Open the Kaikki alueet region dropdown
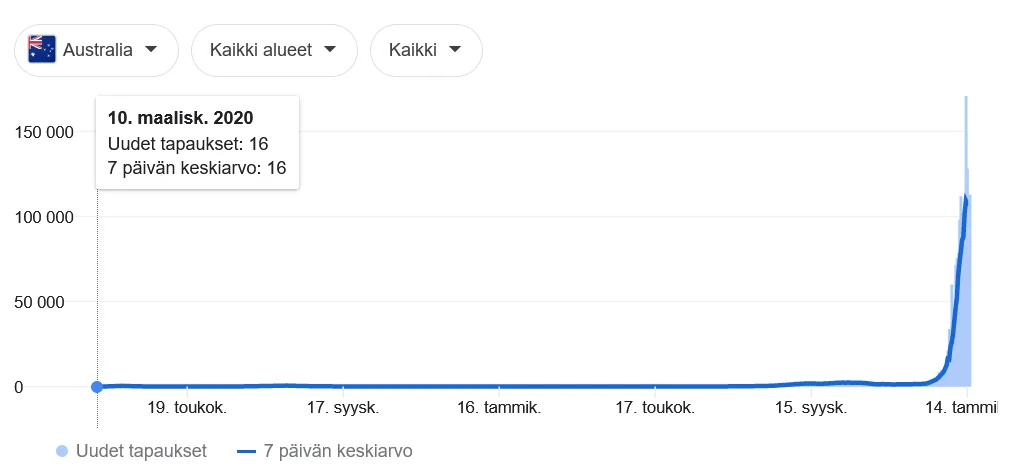The image size is (1009, 472). (x=274, y=49)
